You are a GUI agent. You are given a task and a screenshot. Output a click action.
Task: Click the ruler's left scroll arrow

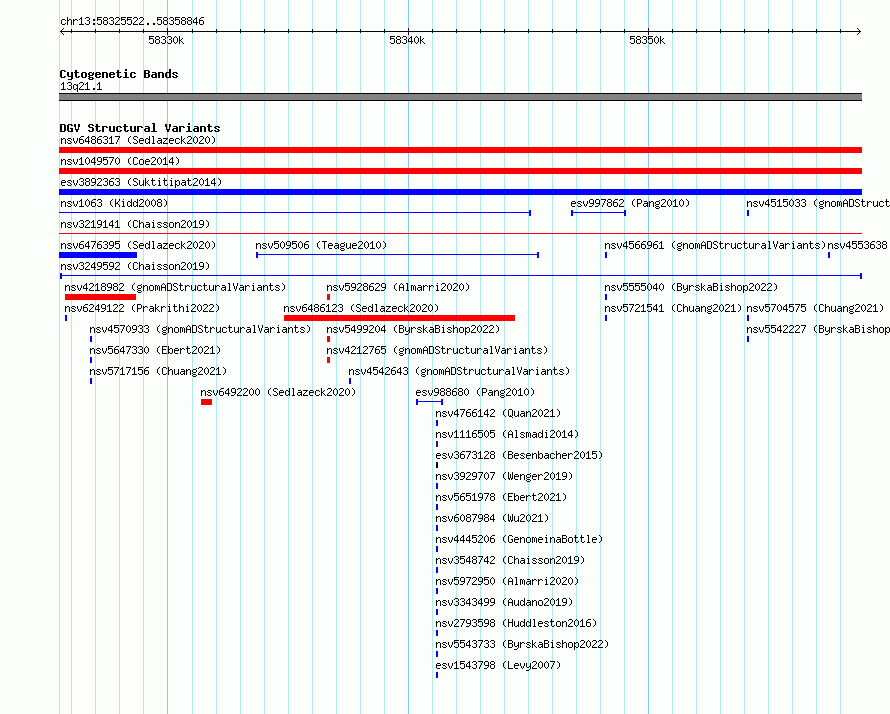[63, 31]
